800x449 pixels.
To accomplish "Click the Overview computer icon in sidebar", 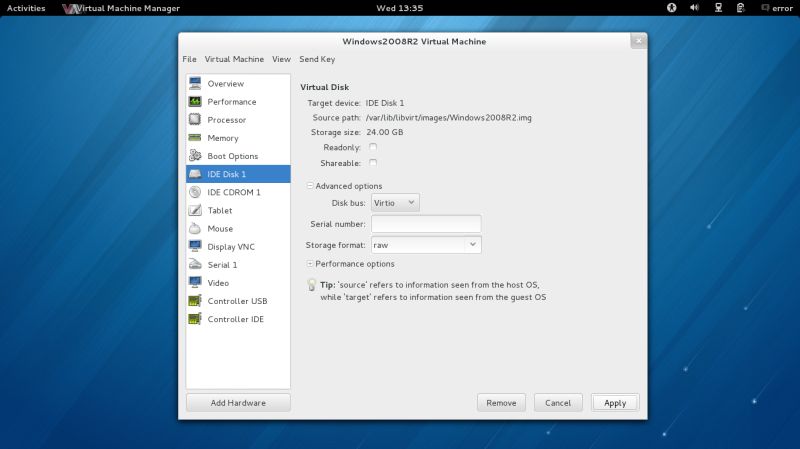I will [195, 83].
